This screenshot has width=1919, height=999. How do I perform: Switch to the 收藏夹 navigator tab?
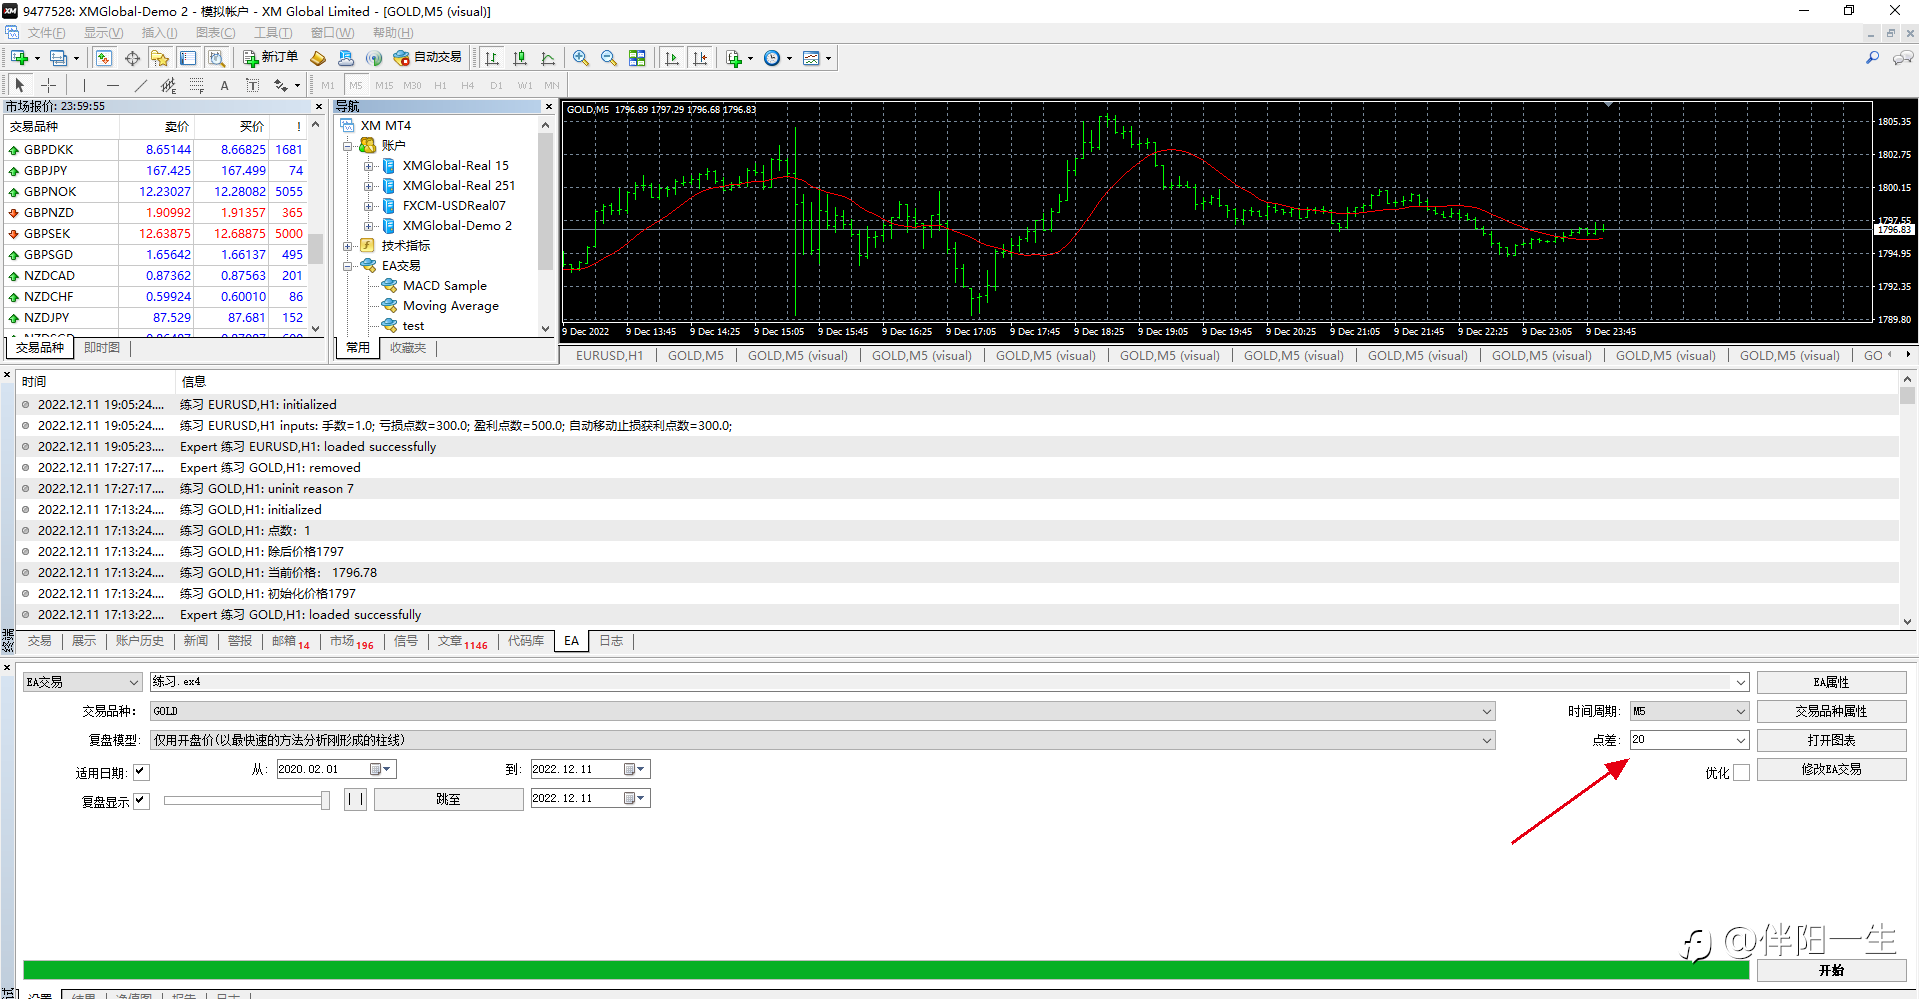tap(408, 348)
